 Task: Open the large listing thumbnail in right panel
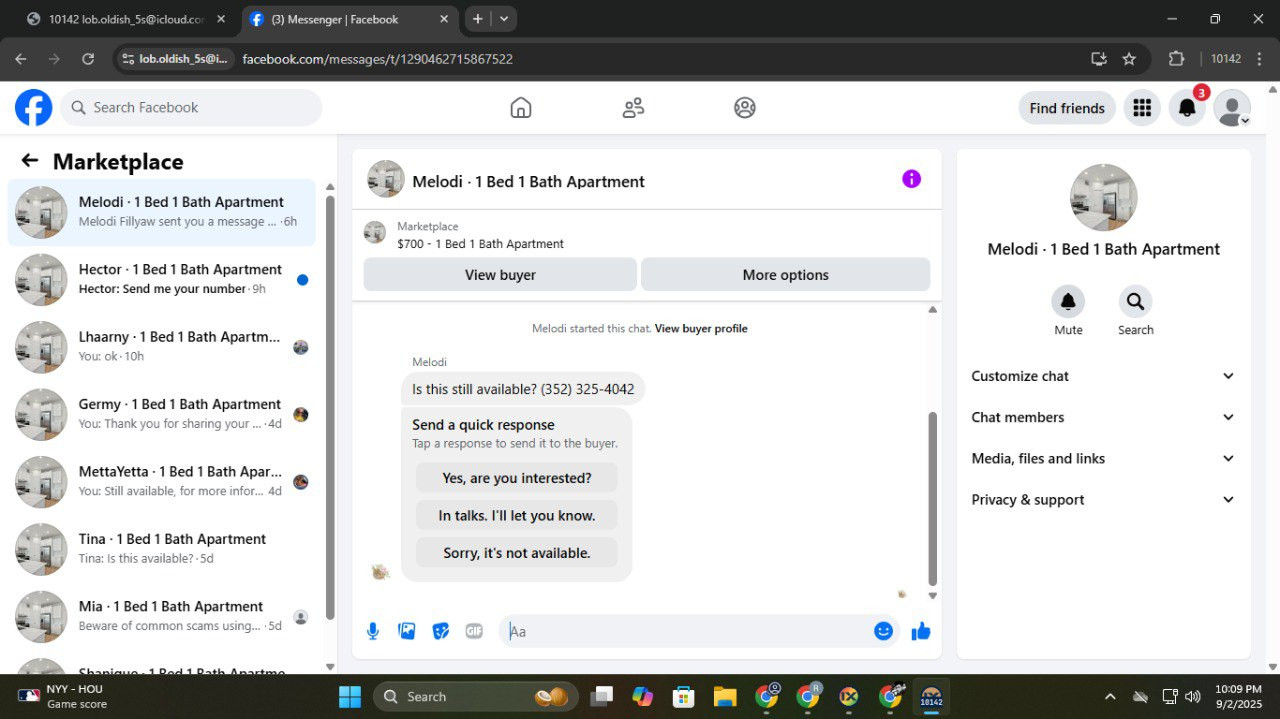[x=1104, y=198]
